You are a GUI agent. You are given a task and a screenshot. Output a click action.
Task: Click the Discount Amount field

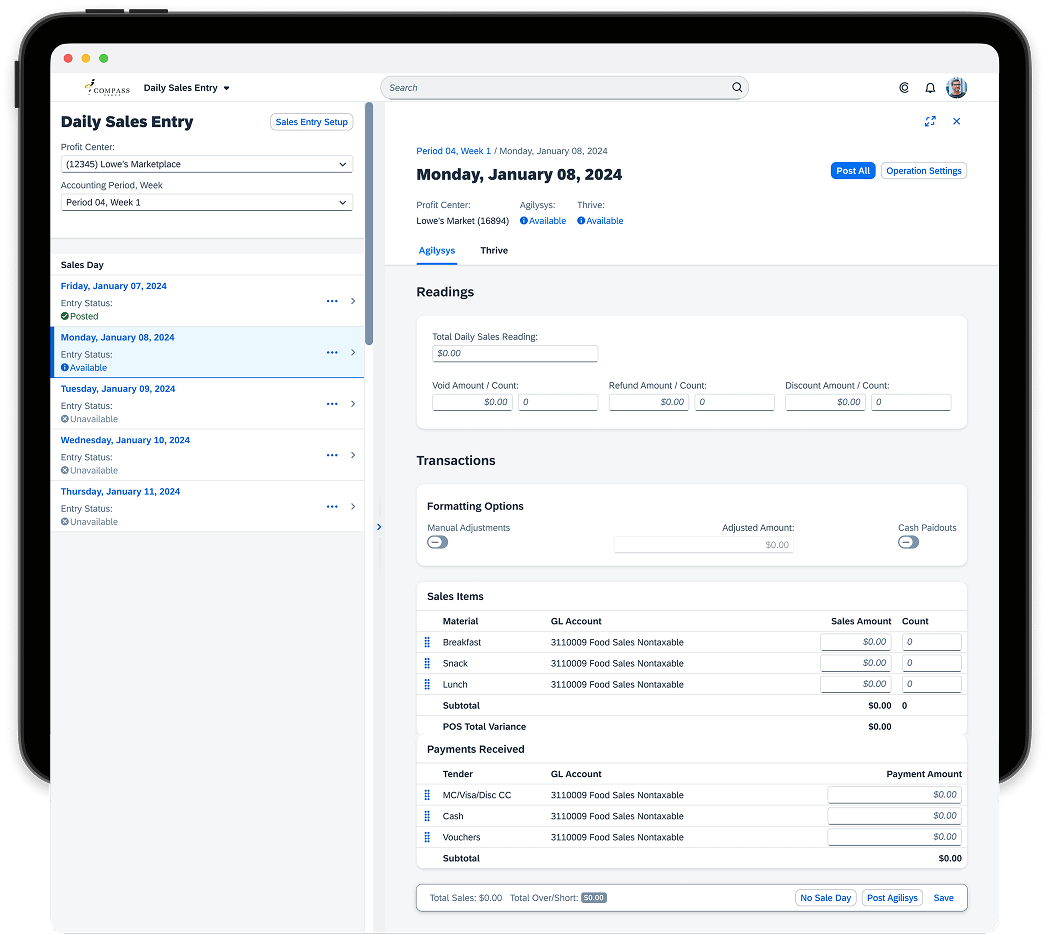[x=825, y=402]
